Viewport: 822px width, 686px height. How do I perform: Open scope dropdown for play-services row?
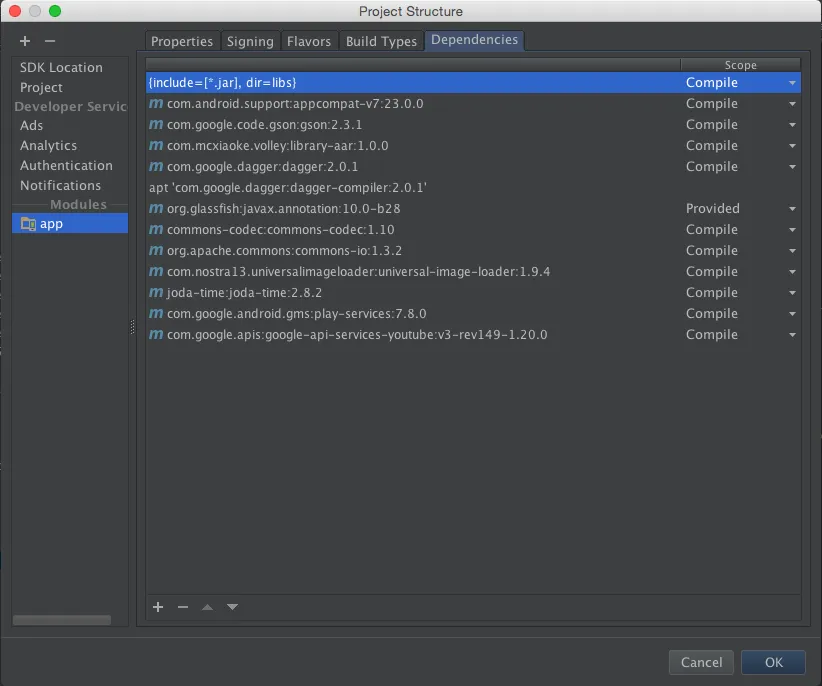point(792,314)
